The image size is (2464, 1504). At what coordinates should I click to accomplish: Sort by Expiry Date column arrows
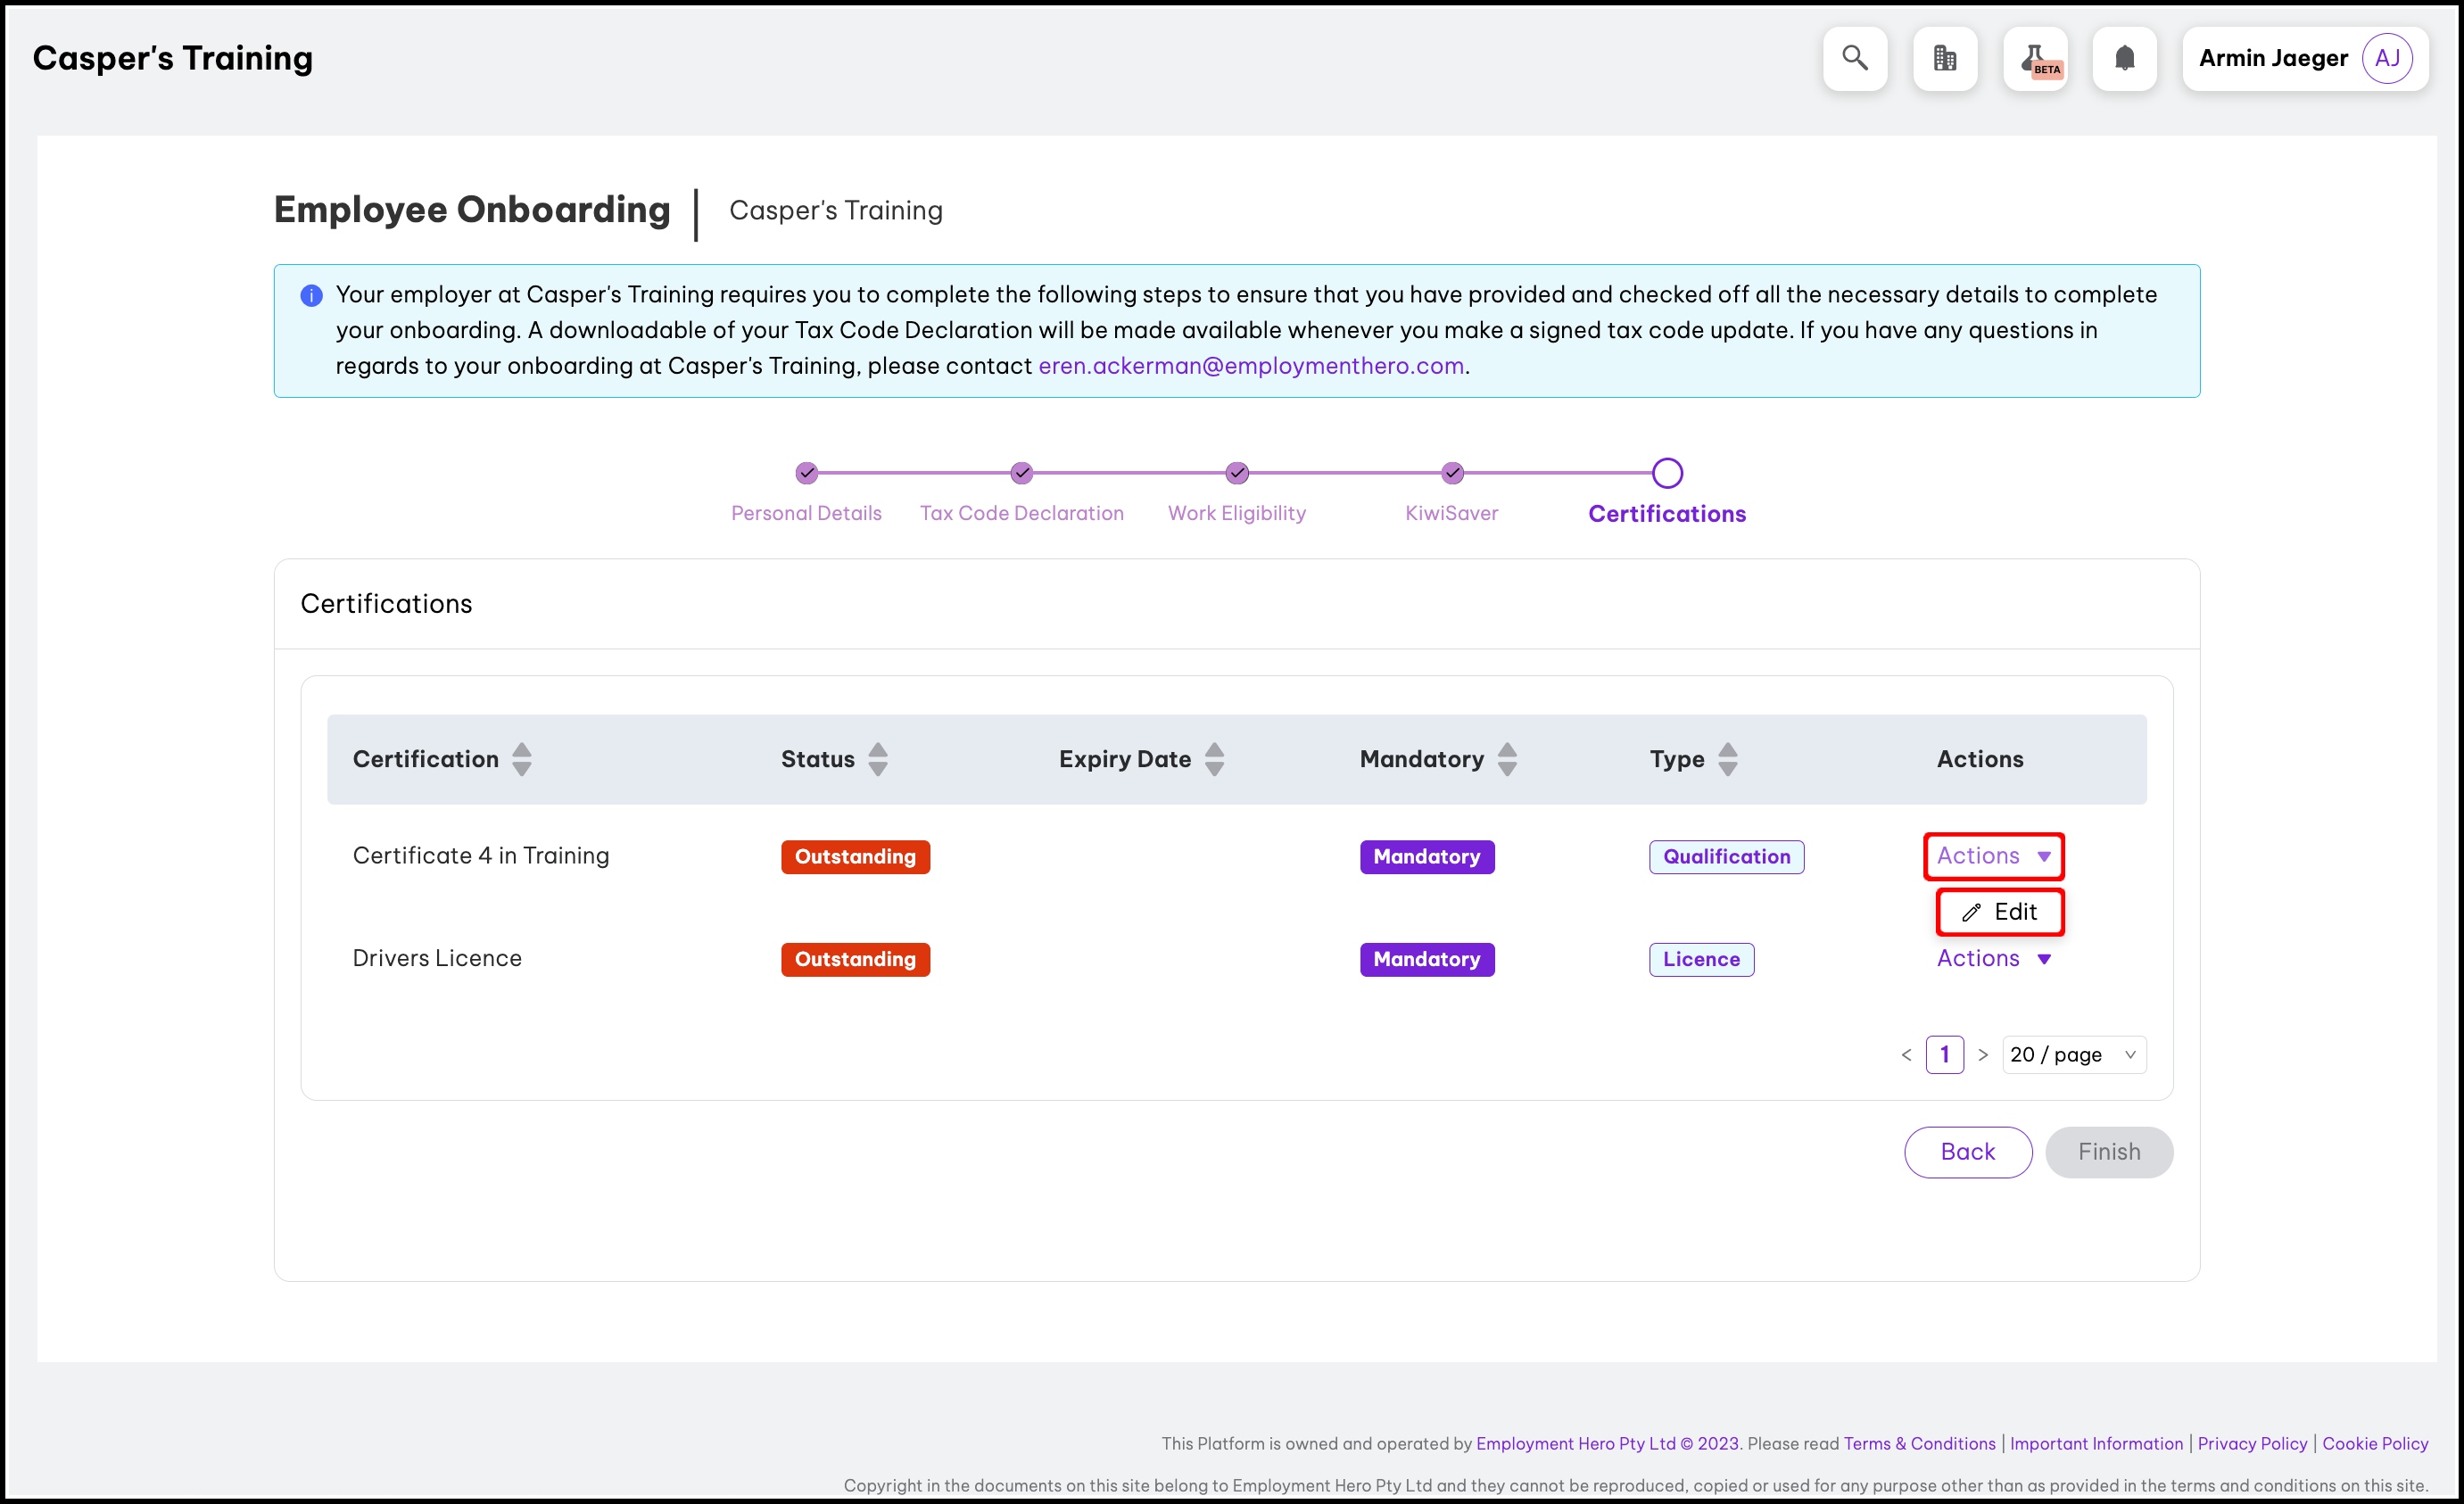1214,759
